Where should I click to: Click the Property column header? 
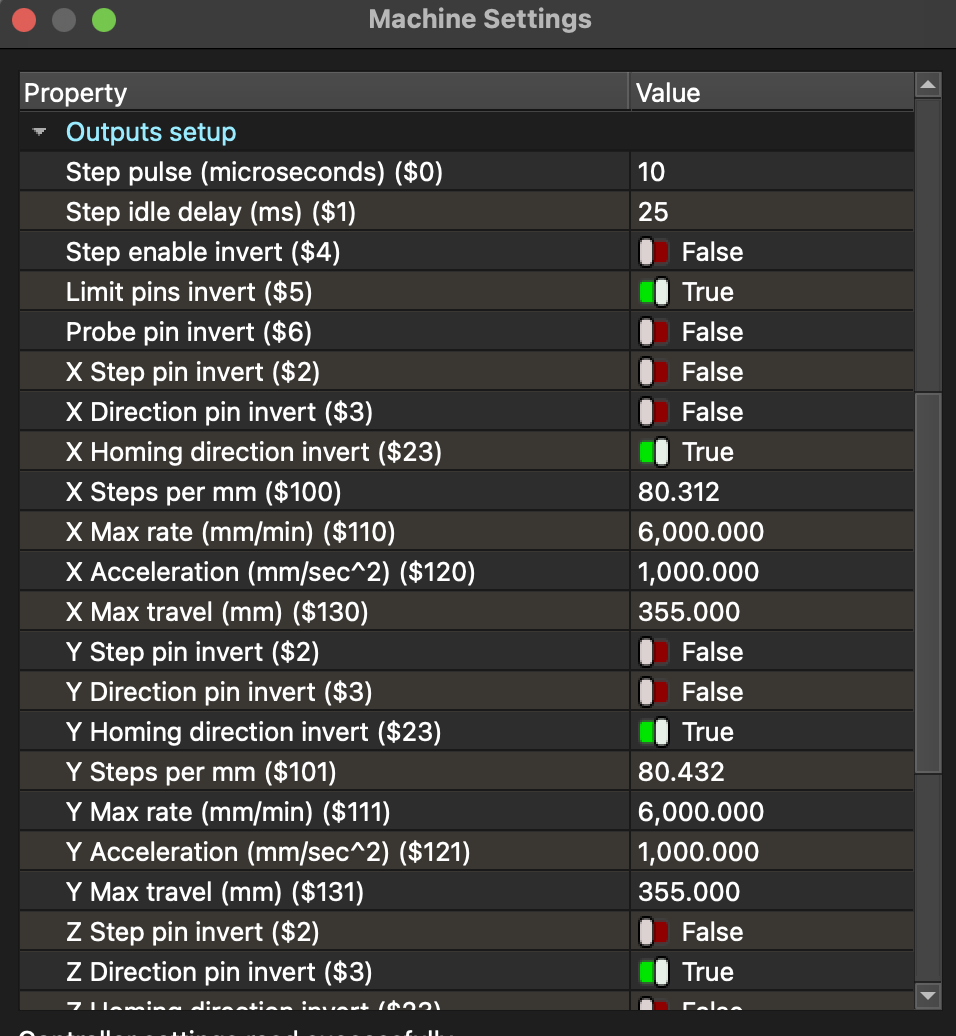coord(324,93)
